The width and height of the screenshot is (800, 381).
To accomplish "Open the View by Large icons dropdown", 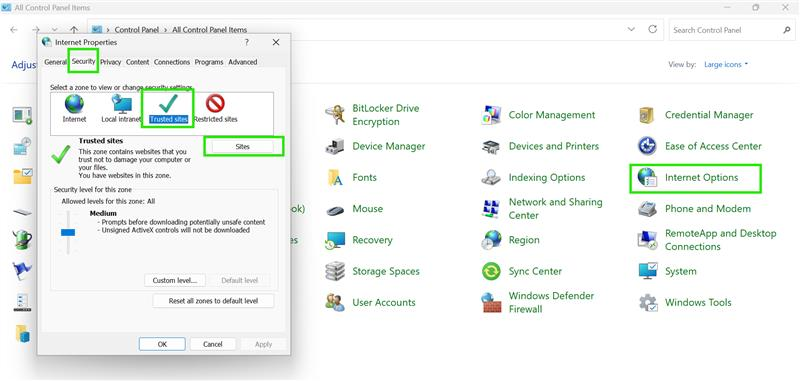I will [726, 65].
